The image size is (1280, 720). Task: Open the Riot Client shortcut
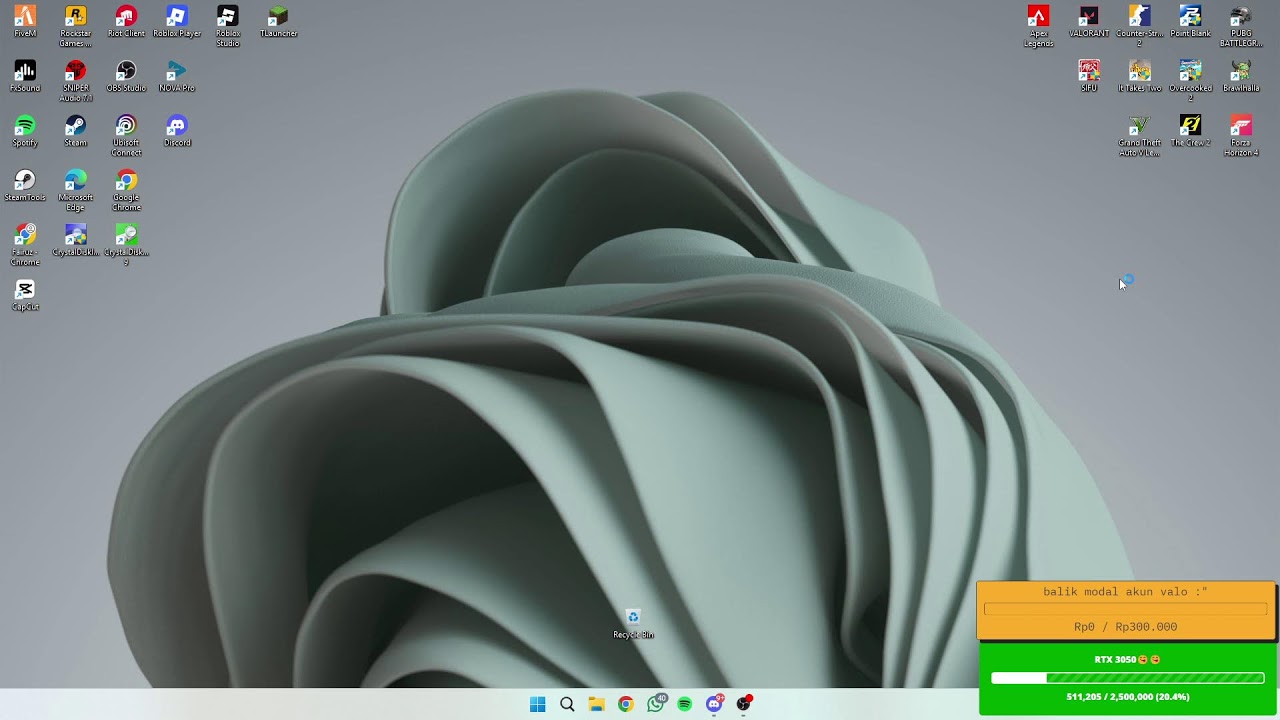126,21
